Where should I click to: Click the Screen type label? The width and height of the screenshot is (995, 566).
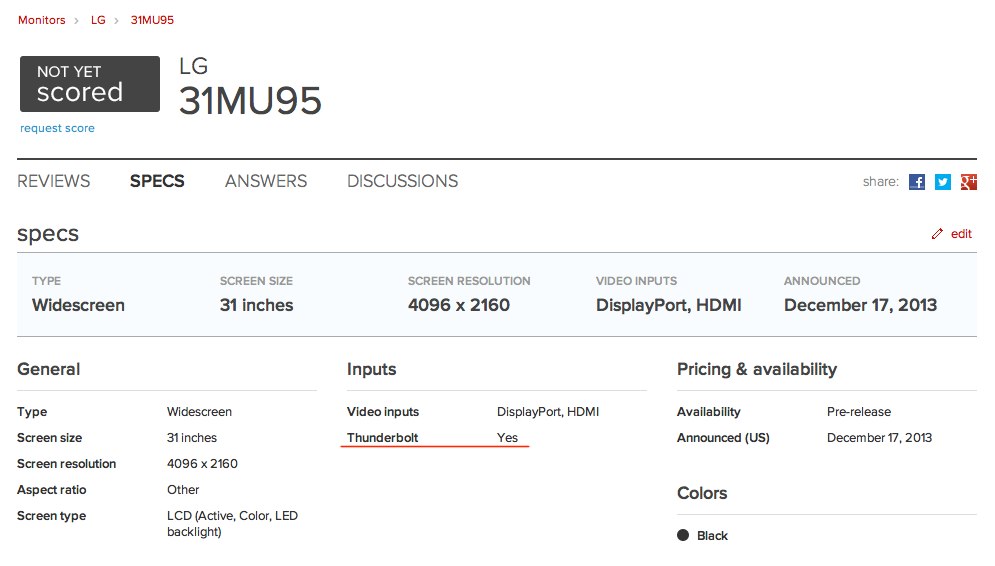tap(51, 516)
